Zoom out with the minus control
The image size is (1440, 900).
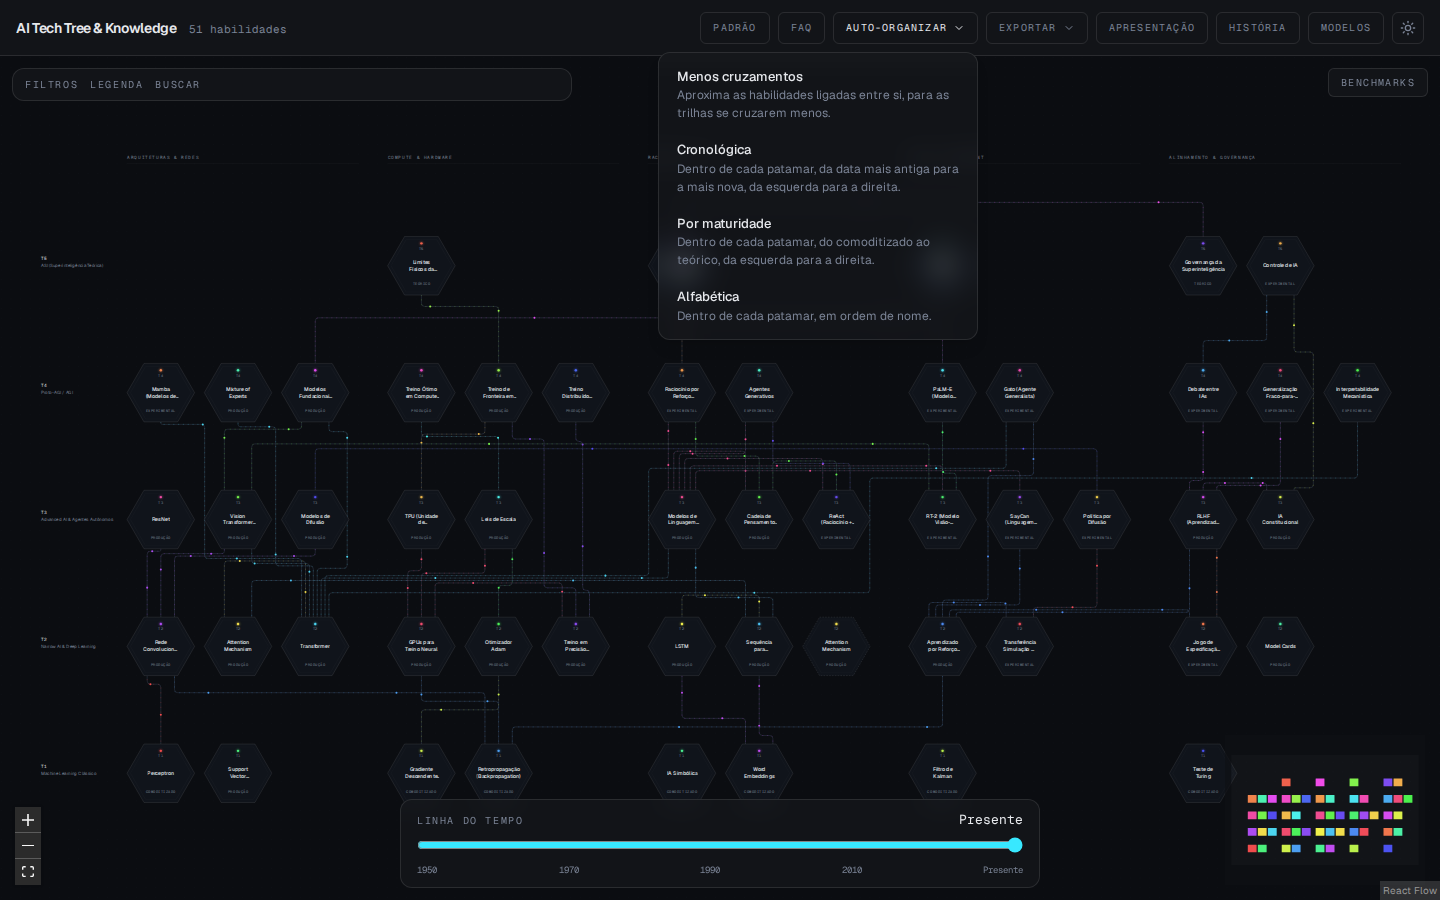point(28,846)
